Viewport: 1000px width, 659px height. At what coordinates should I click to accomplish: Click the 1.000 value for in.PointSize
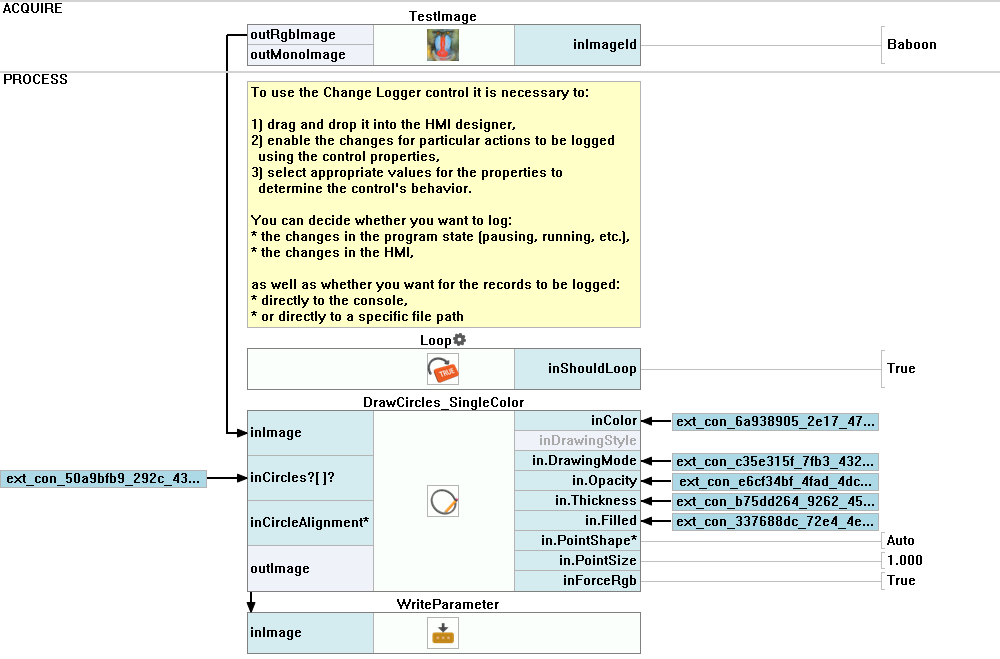pos(905,561)
